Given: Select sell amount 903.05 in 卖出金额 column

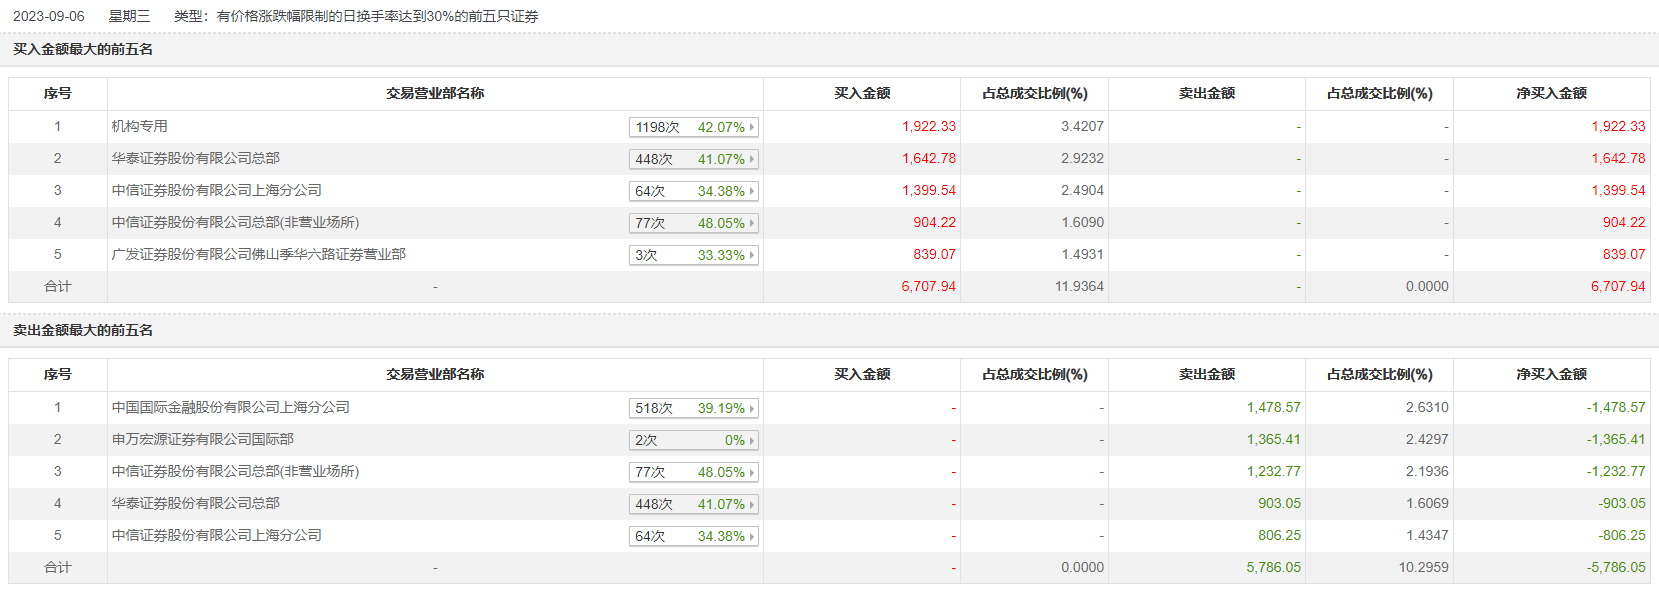Looking at the screenshot, I should 1280,503.
